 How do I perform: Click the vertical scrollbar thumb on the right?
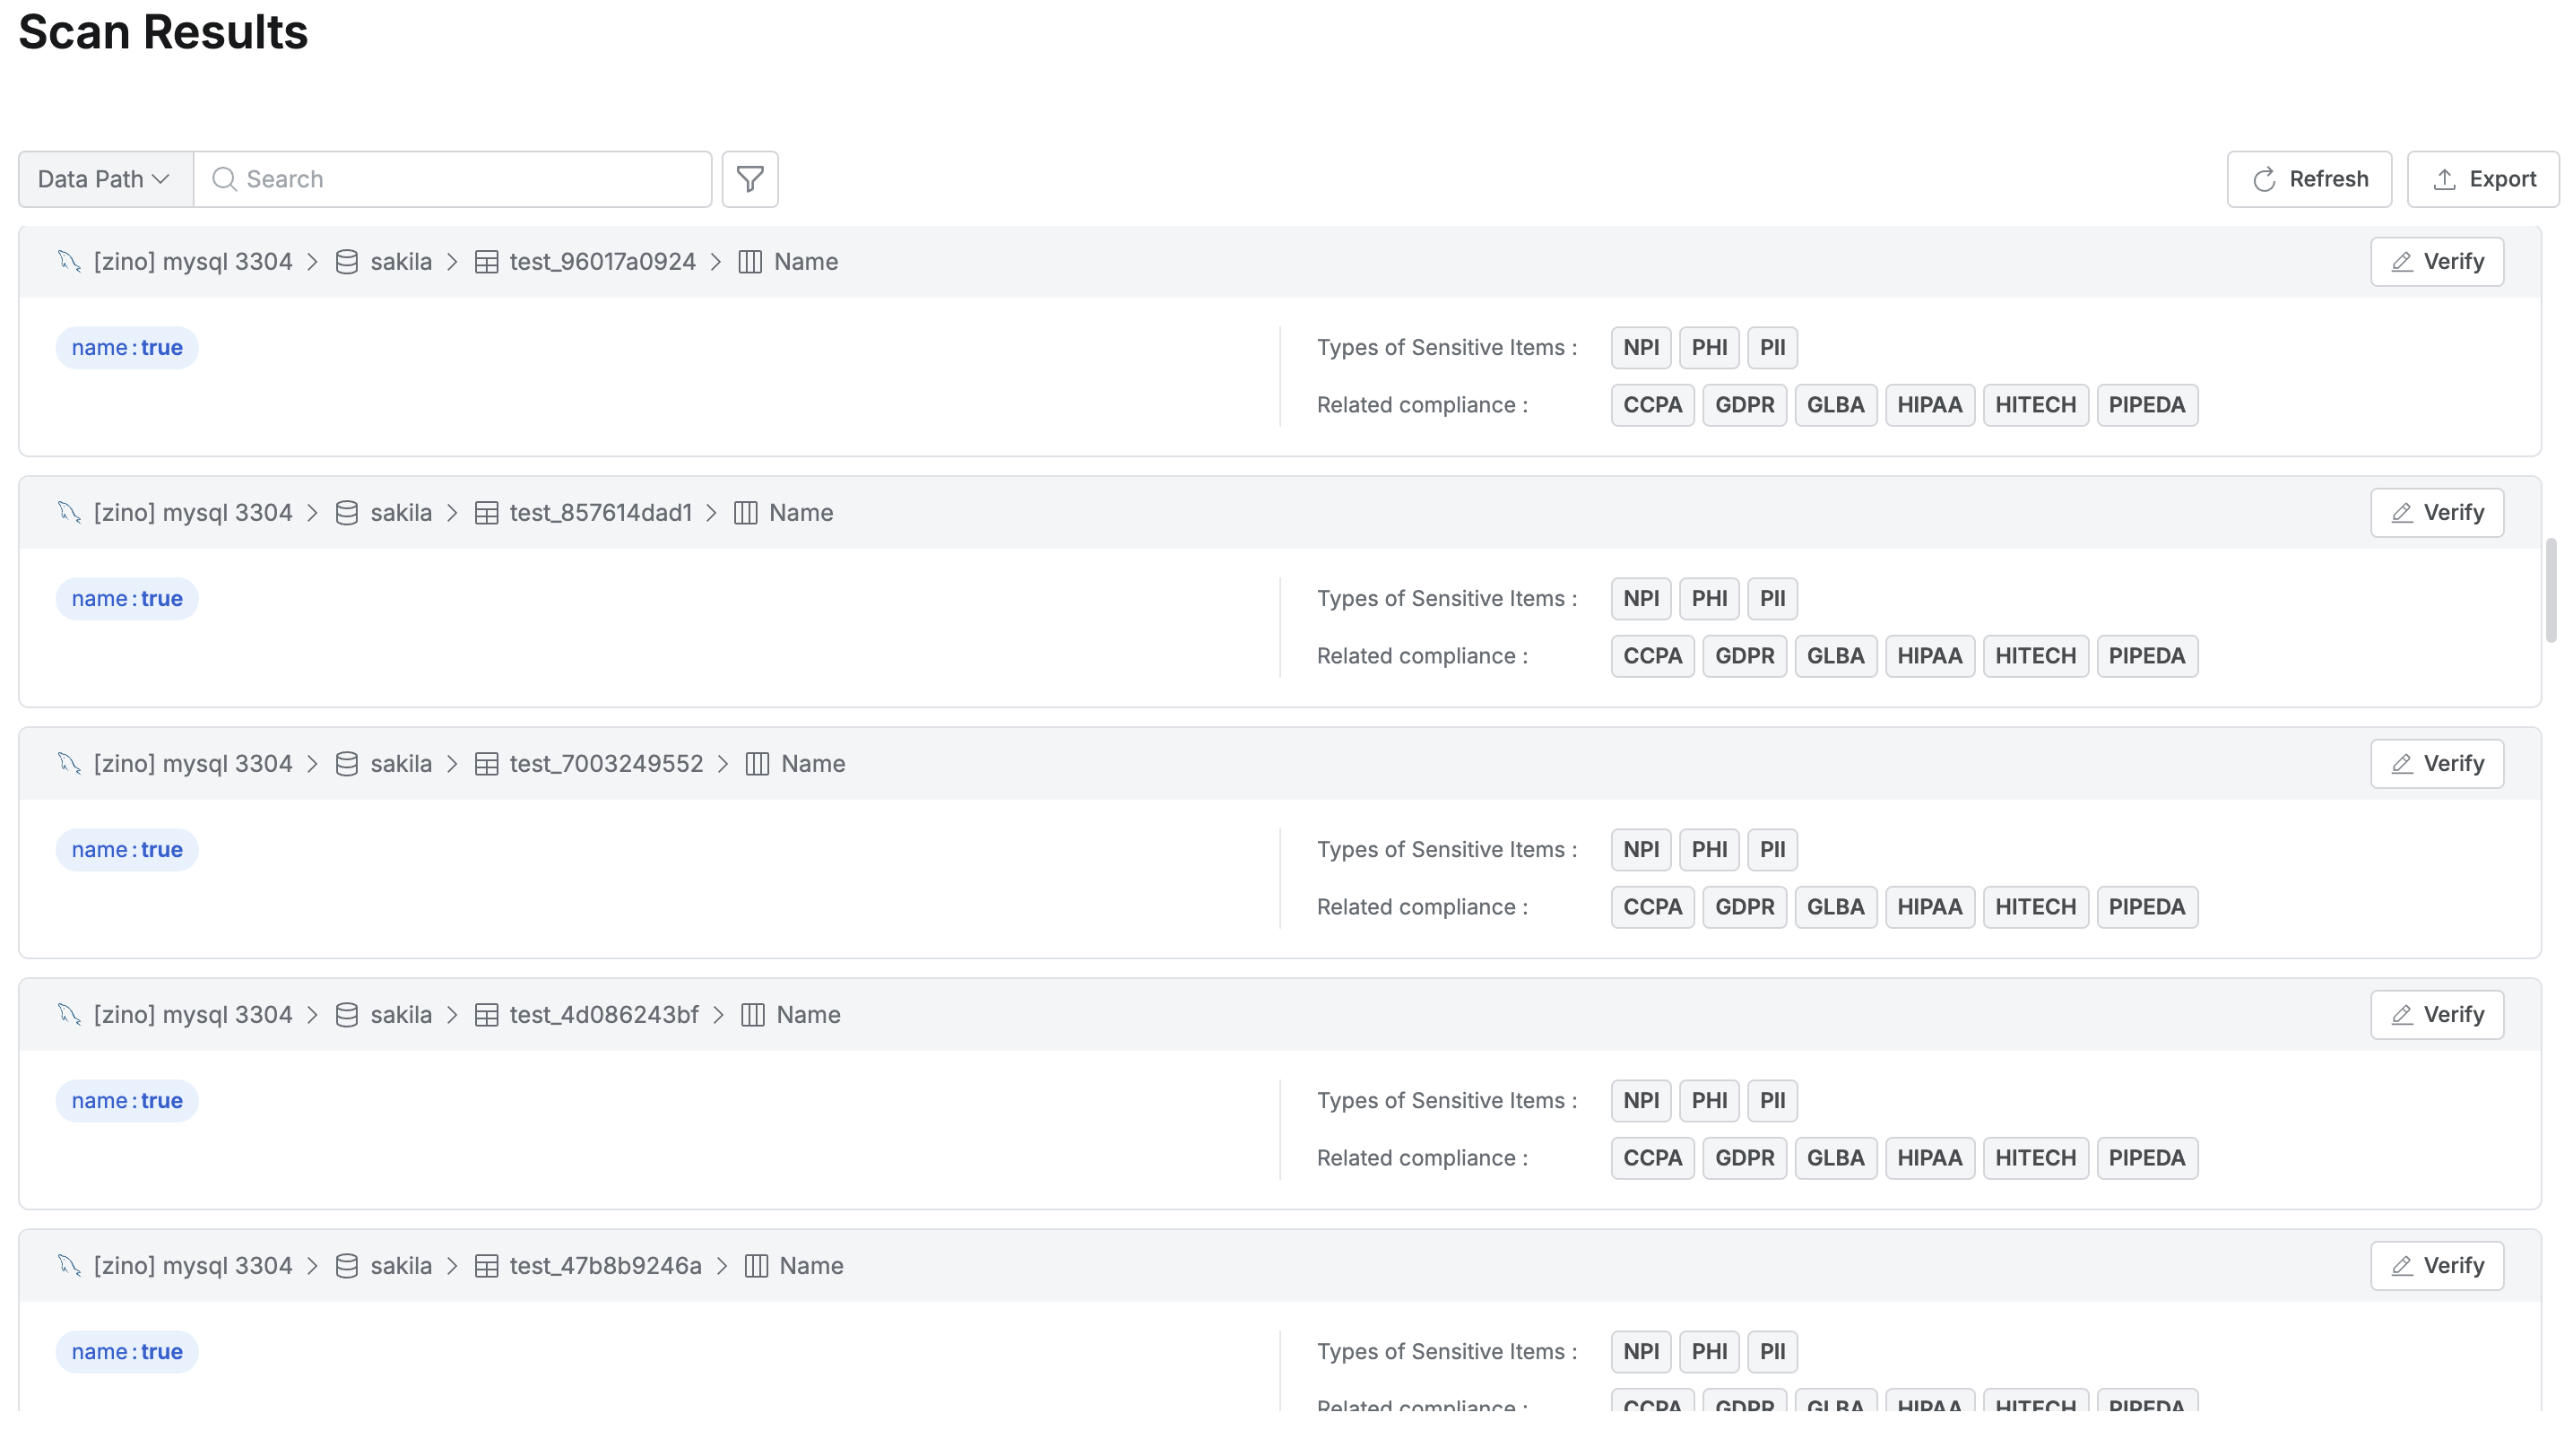[2551, 590]
